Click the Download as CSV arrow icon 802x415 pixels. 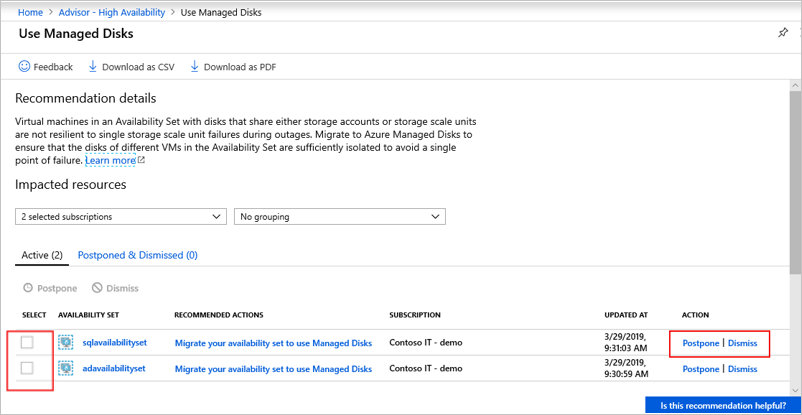(93, 67)
